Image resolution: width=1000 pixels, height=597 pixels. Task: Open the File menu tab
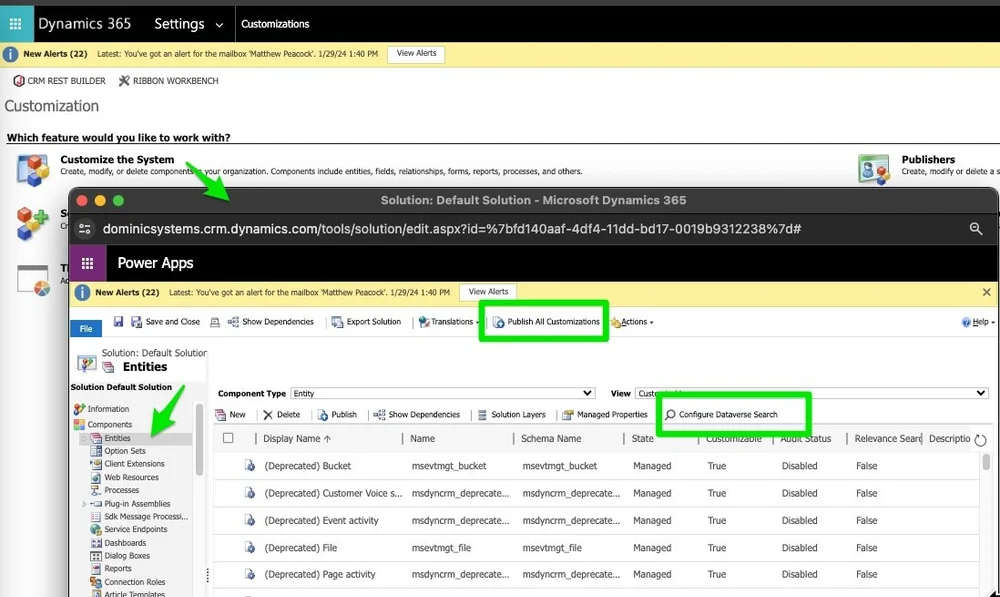[x=86, y=328]
